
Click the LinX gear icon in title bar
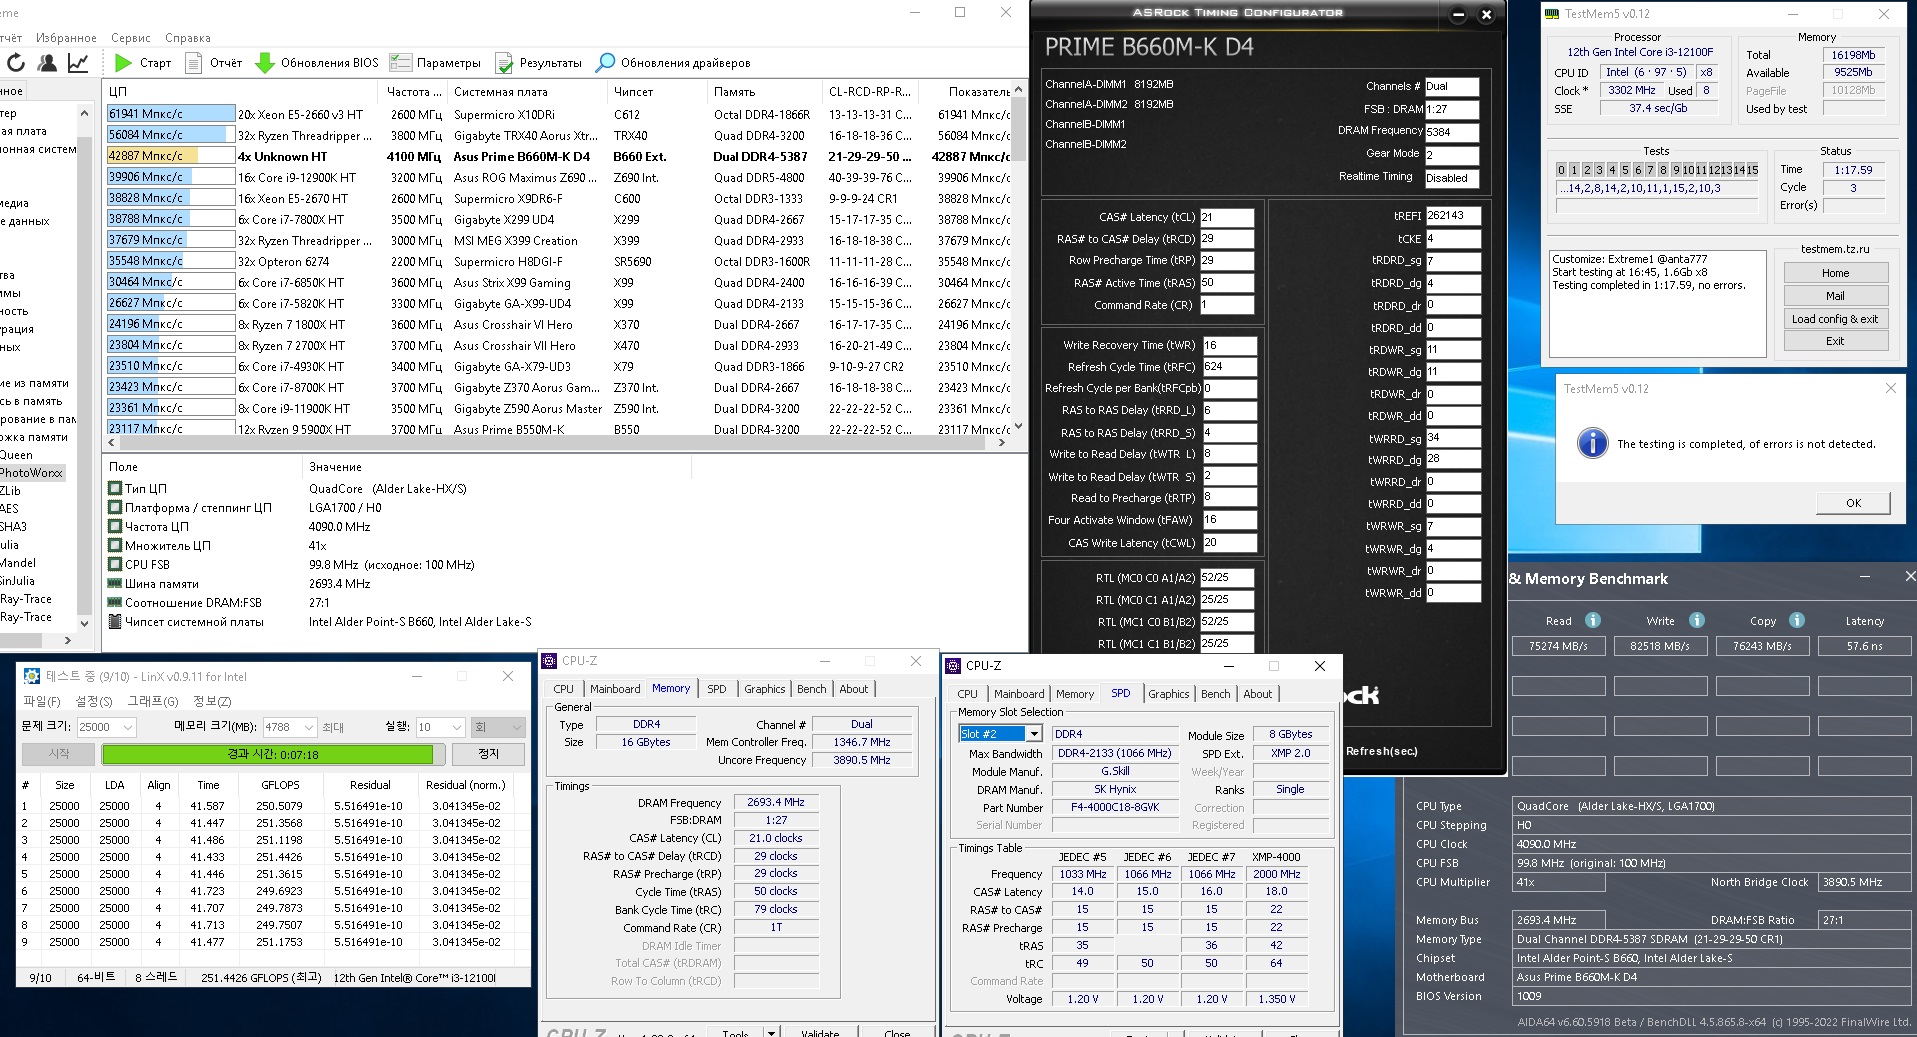coord(32,676)
